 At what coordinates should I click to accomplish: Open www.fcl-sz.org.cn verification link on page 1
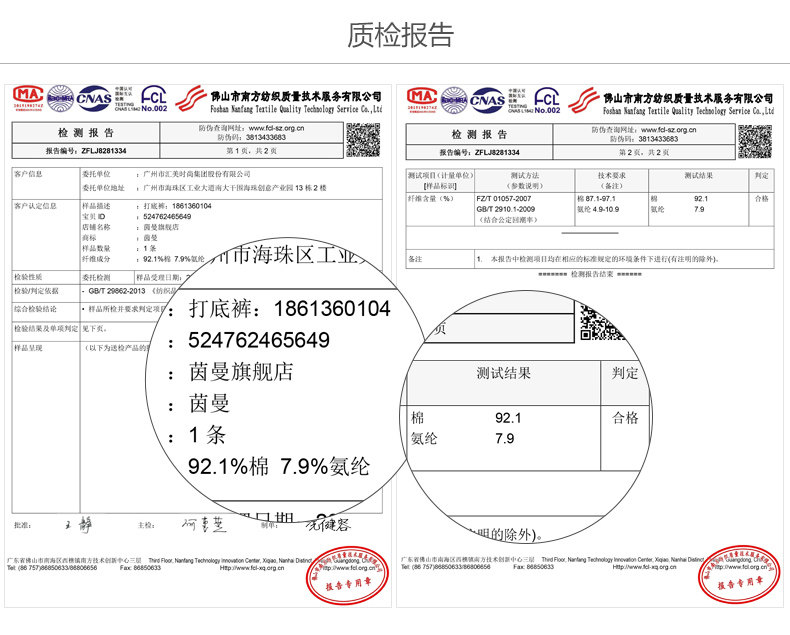[277, 128]
